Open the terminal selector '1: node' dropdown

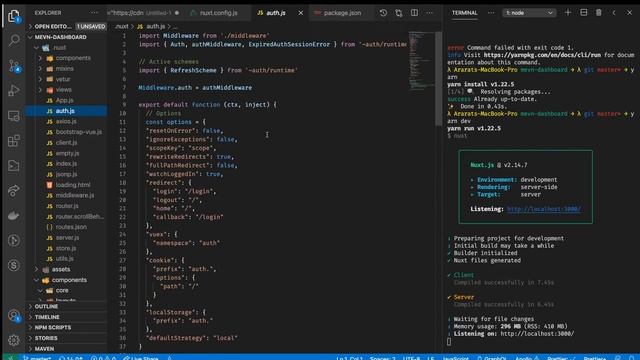(529, 13)
